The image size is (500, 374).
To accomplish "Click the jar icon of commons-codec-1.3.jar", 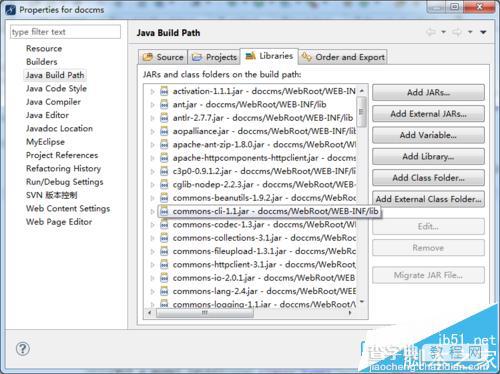I will (x=164, y=225).
